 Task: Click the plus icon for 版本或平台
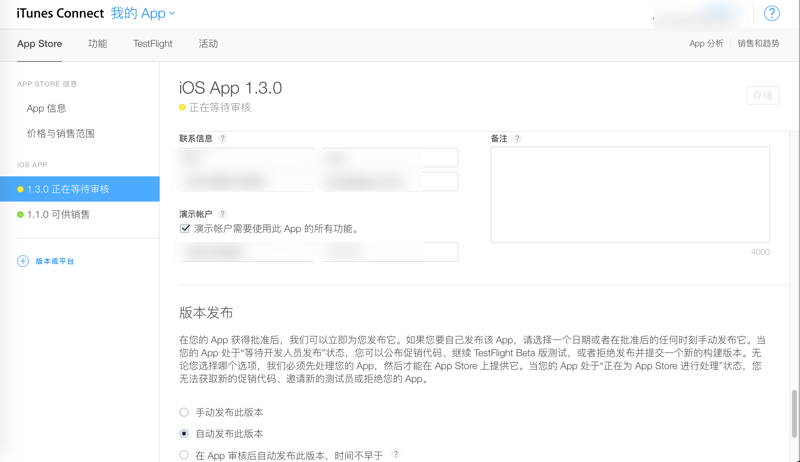tap(23, 261)
